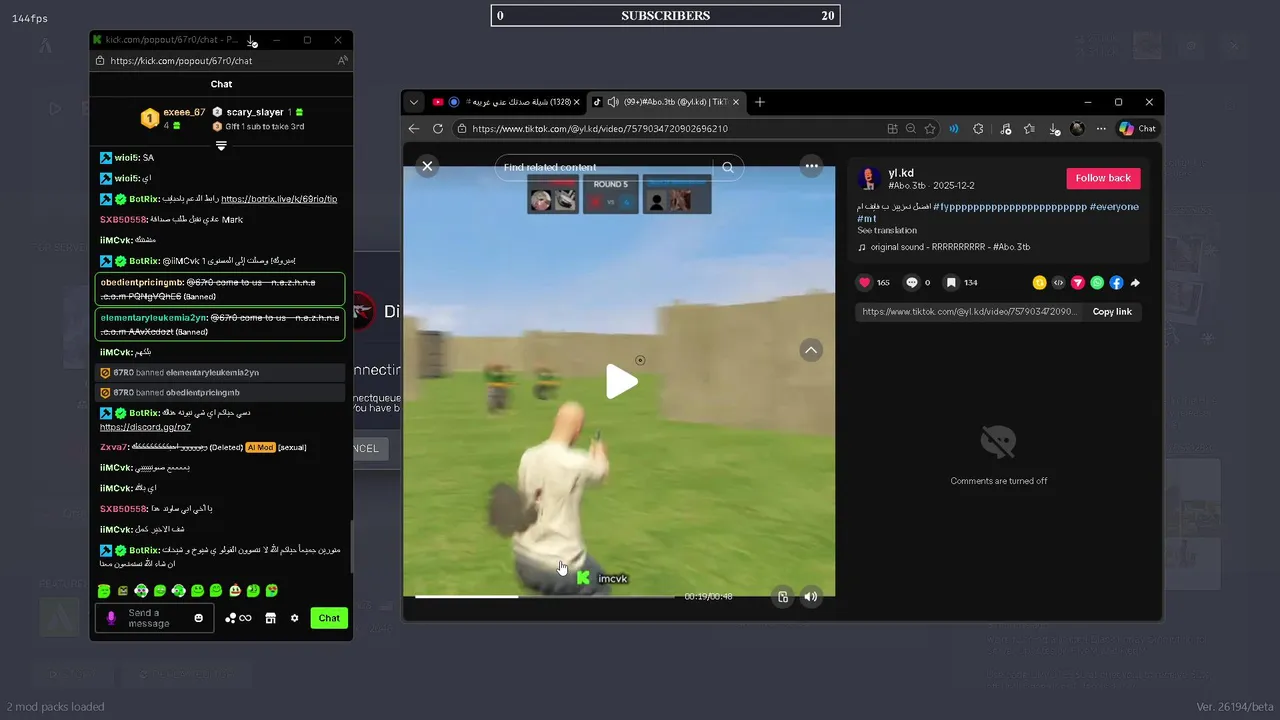Type in the Find related content field
The height and width of the screenshot is (720, 1280).
604,167
